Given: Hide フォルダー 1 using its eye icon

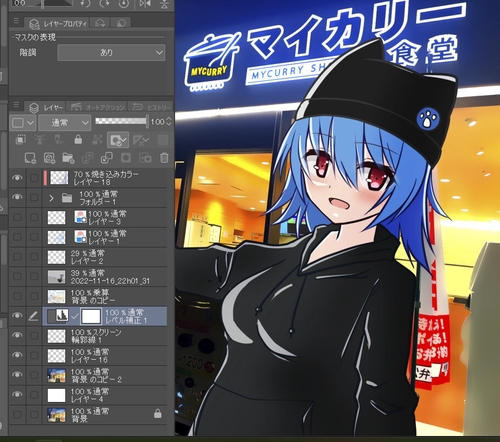Looking at the screenshot, I should coord(17,197).
